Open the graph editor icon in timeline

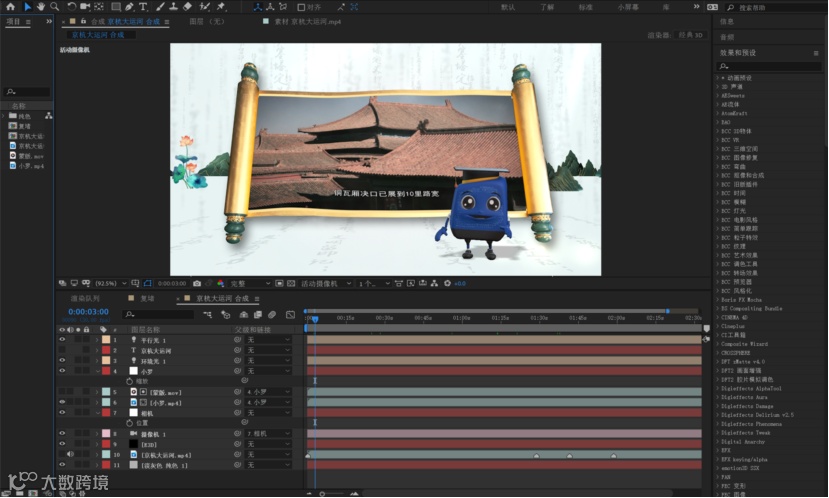(x=290, y=315)
